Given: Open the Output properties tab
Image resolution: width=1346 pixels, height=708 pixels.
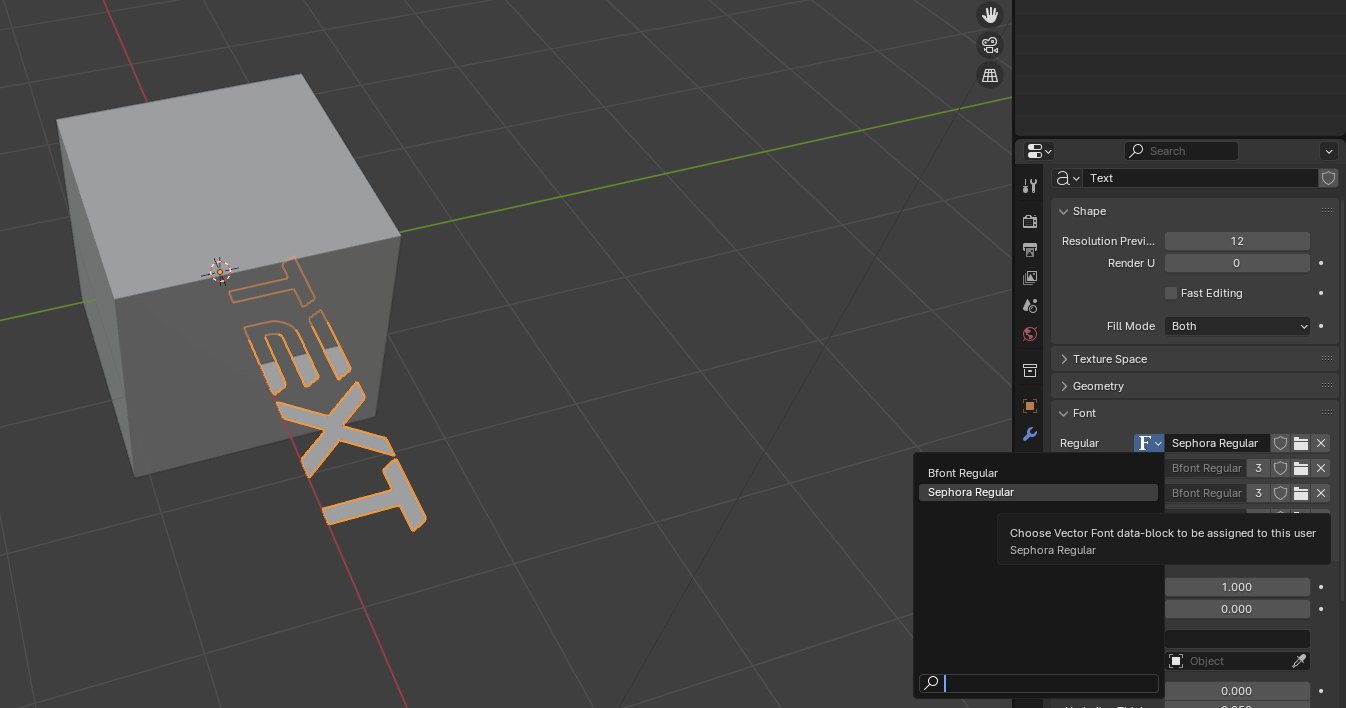Looking at the screenshot, I should 1030,249.
